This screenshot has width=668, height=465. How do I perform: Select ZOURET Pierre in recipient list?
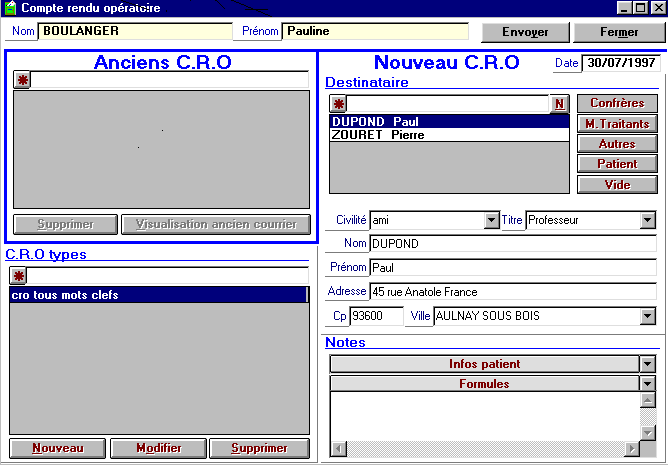449,135
